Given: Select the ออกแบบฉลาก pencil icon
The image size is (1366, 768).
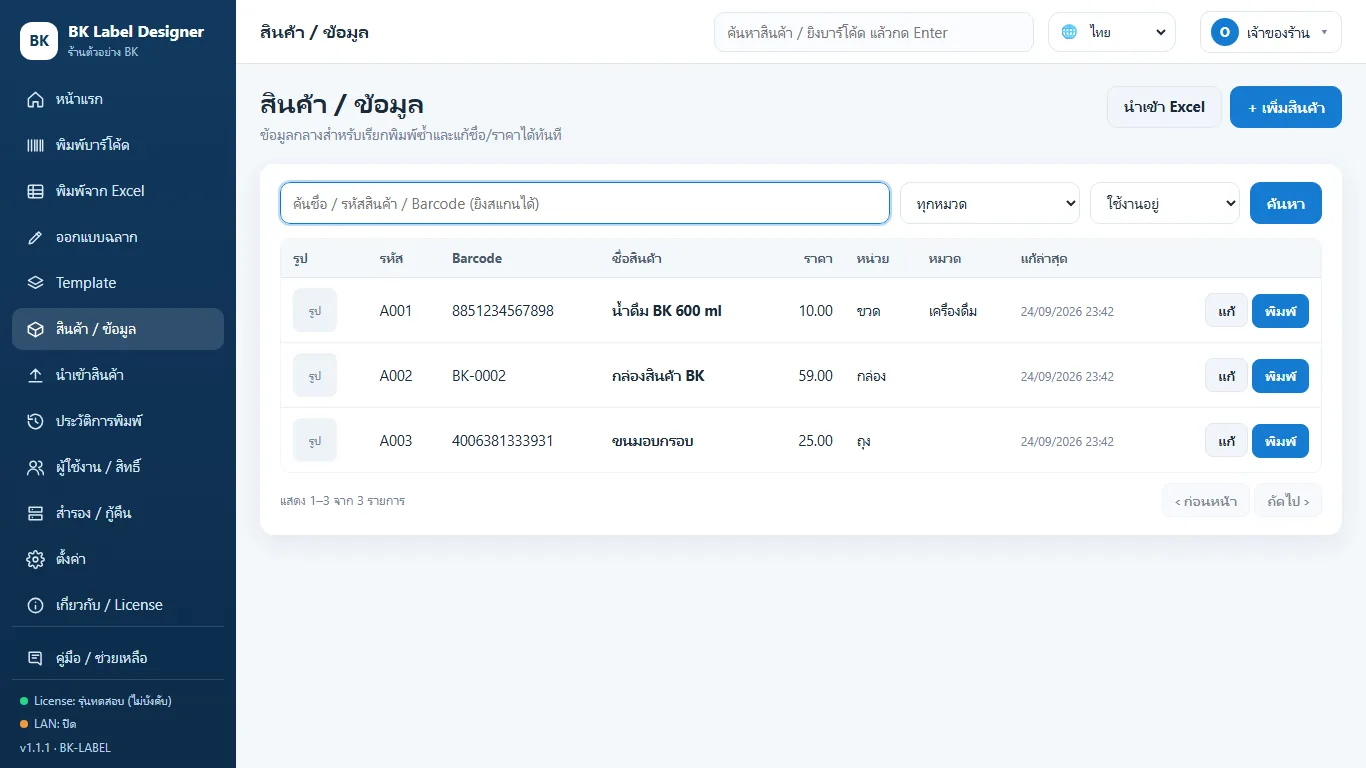Looking at the screenshot, I should click(x=36, y=237).
